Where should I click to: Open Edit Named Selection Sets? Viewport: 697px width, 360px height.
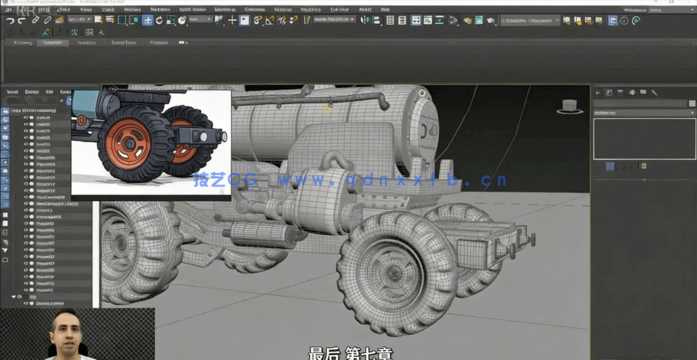pyautogui.click(x=307, y=20)
